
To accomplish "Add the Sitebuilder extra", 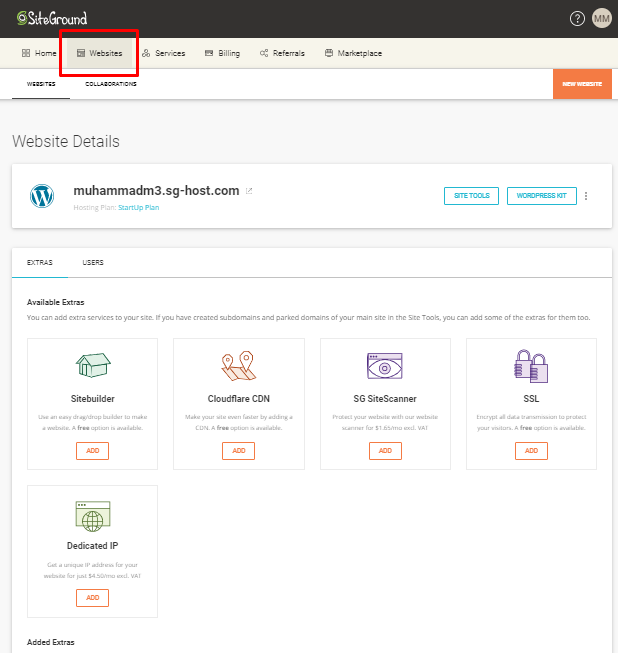I will tap(92, 451).
